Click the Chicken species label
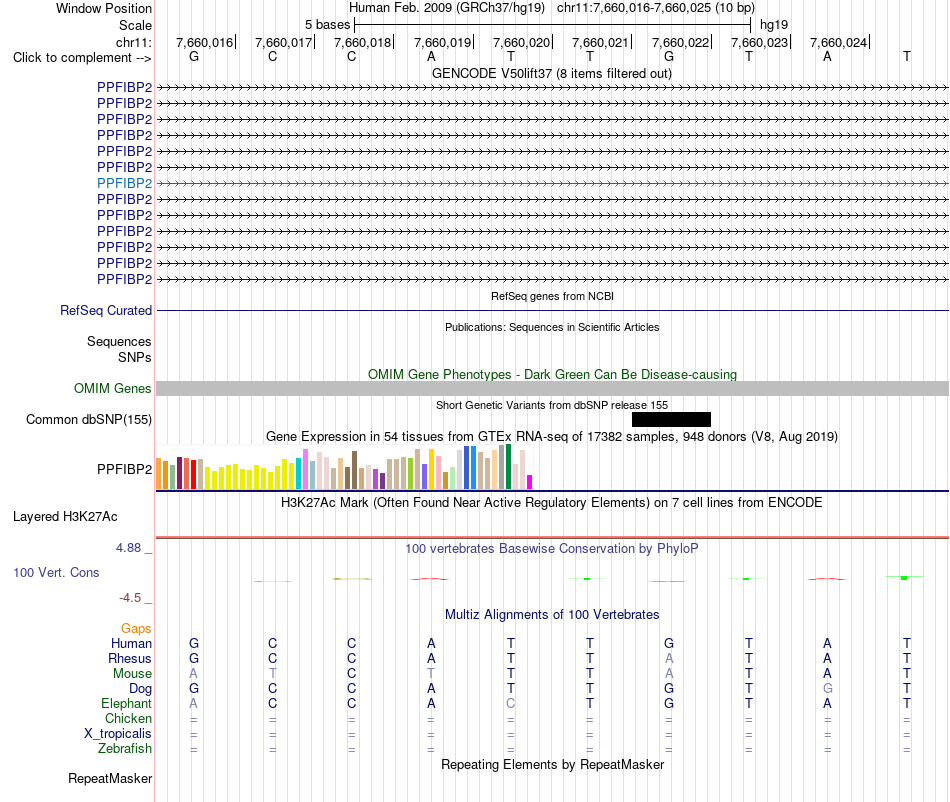The height and width of the screenshot is (802, 950). tap(128, 718)
